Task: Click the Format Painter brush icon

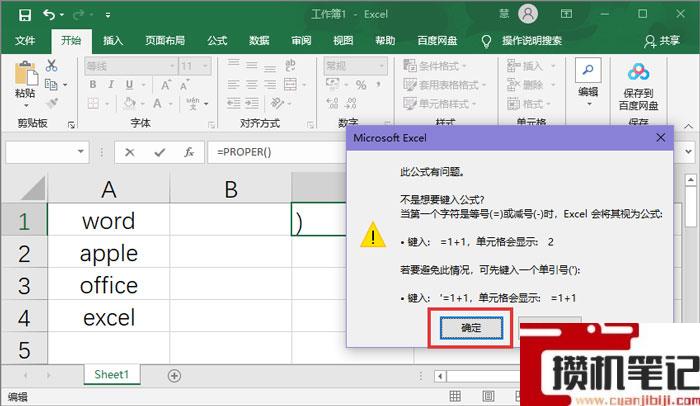Action: pos(52,104)
